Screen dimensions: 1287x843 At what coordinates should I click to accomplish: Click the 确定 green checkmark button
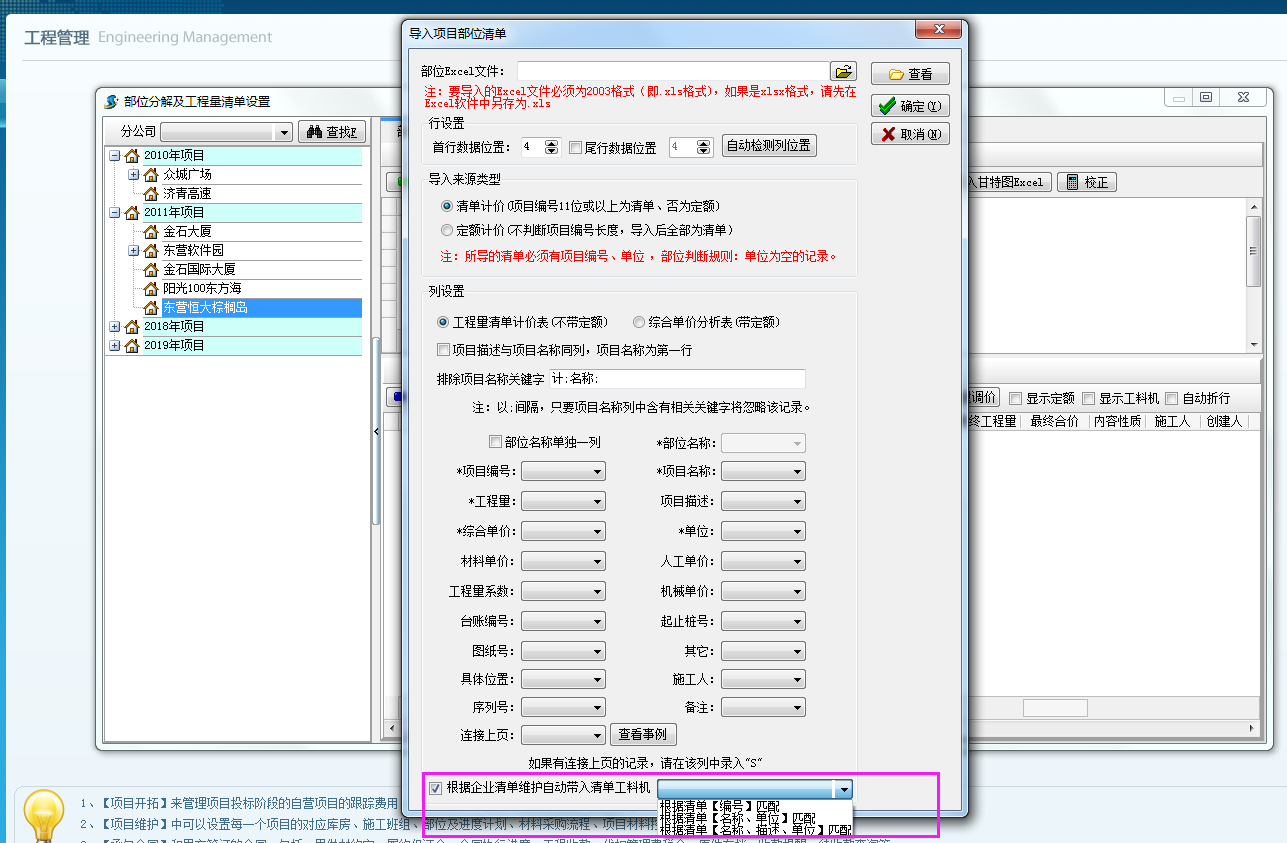(909, 106)
